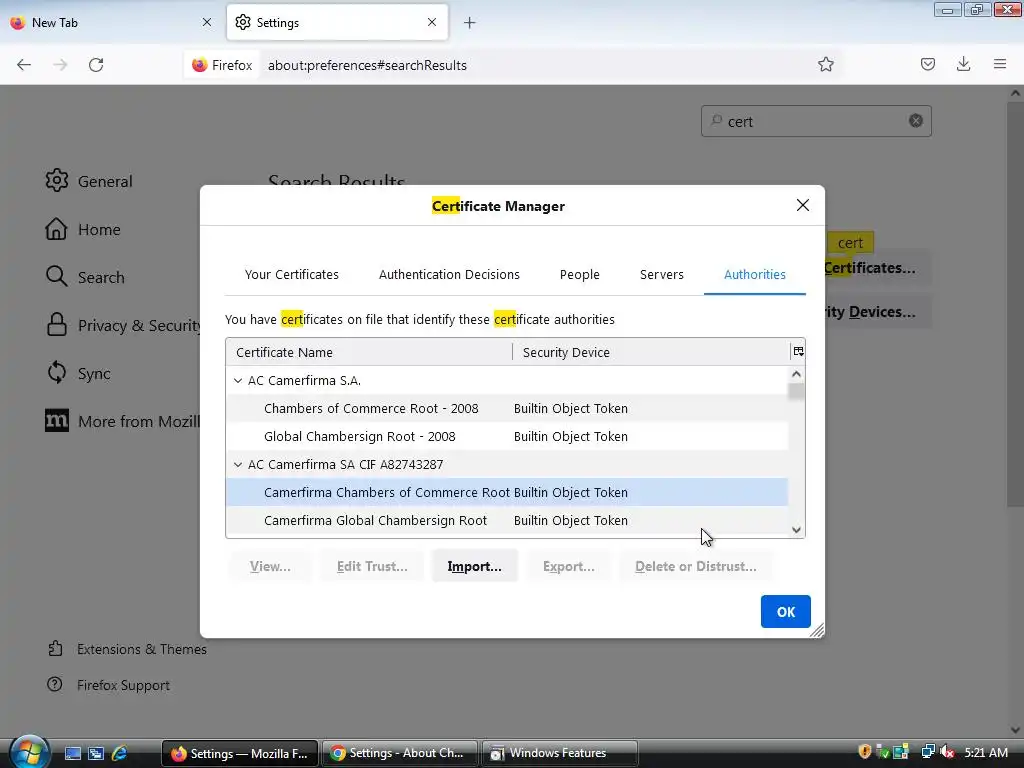Select Camerfirma Chambers of Commerce Root row
The height and width of the screenshot is (768, 1024).
click(507, 492)
